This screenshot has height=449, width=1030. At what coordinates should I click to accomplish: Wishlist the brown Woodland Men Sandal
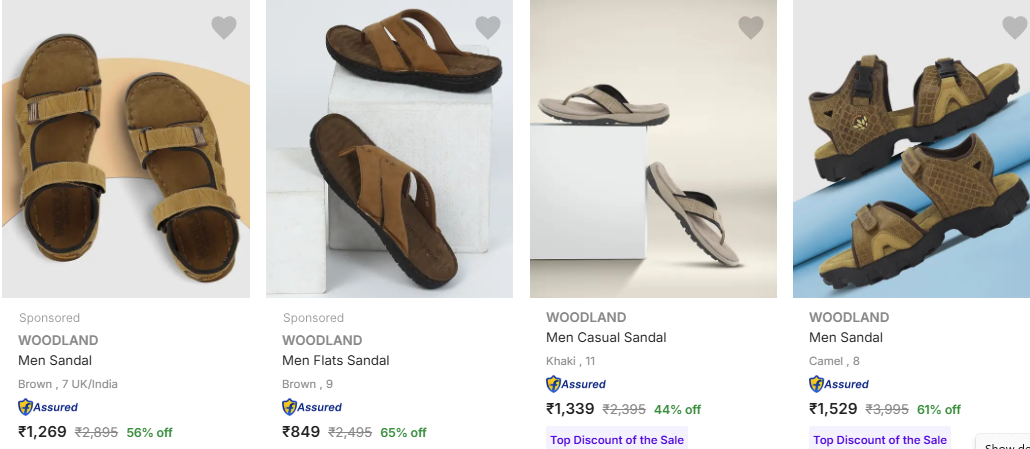tap(224, 28)
